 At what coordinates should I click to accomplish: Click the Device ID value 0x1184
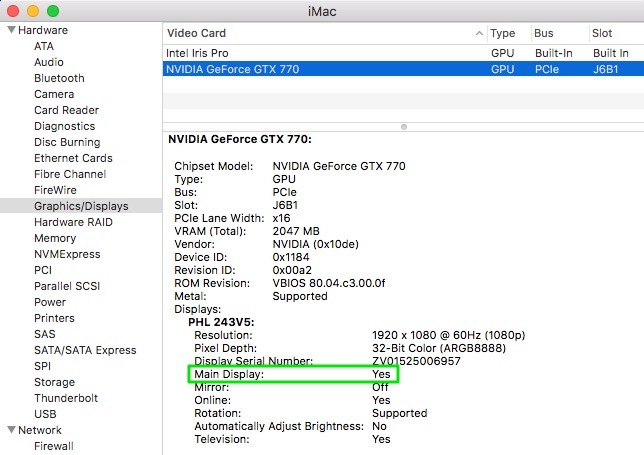(291, 257)
